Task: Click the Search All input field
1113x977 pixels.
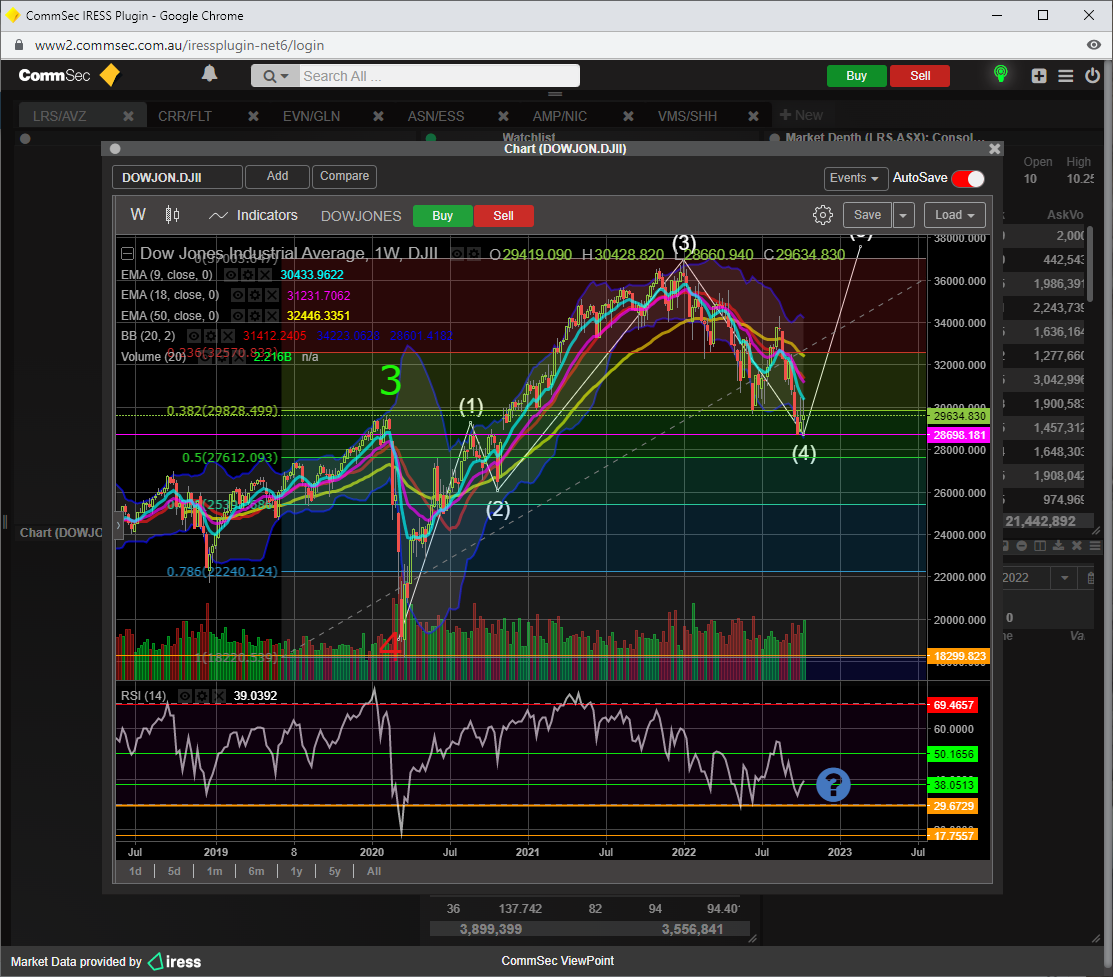Action: pyautogui.click(x=439, y=76)
